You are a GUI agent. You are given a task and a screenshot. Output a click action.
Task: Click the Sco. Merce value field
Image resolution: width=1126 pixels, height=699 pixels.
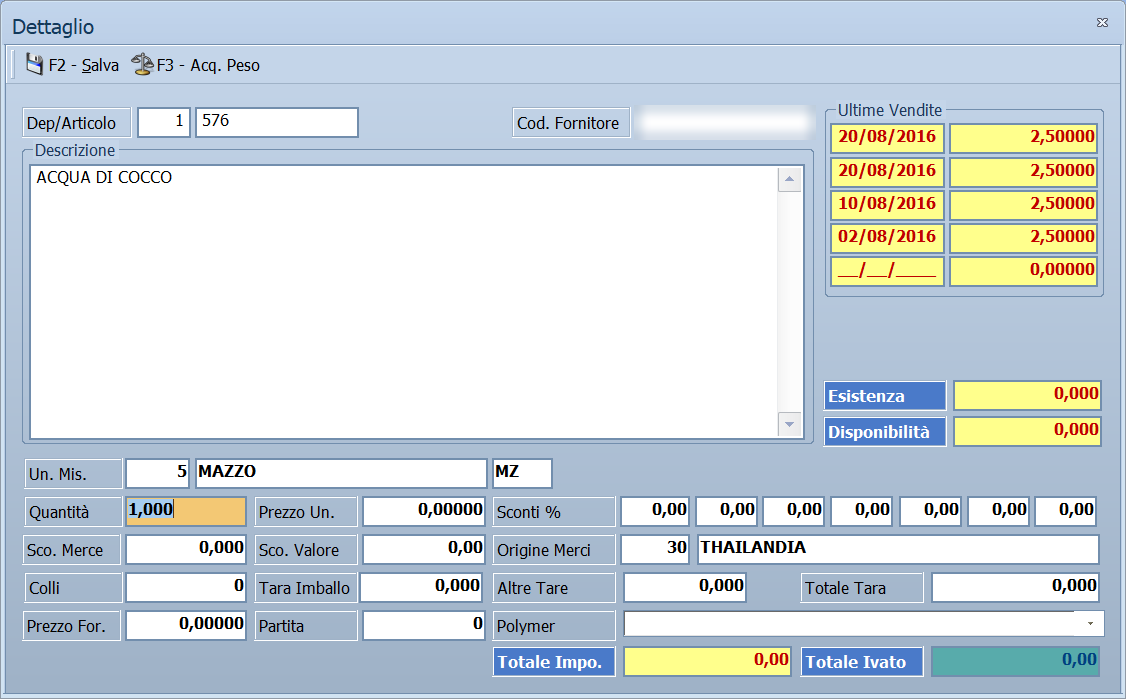point(186,549)
